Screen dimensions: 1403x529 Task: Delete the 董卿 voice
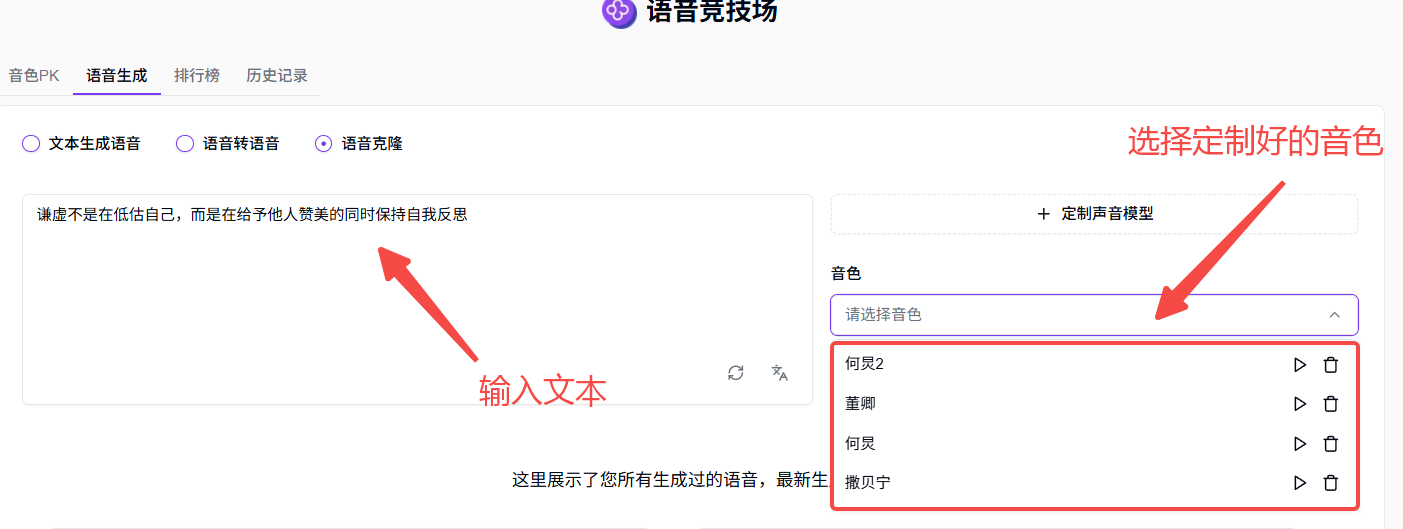point(1331,404)
